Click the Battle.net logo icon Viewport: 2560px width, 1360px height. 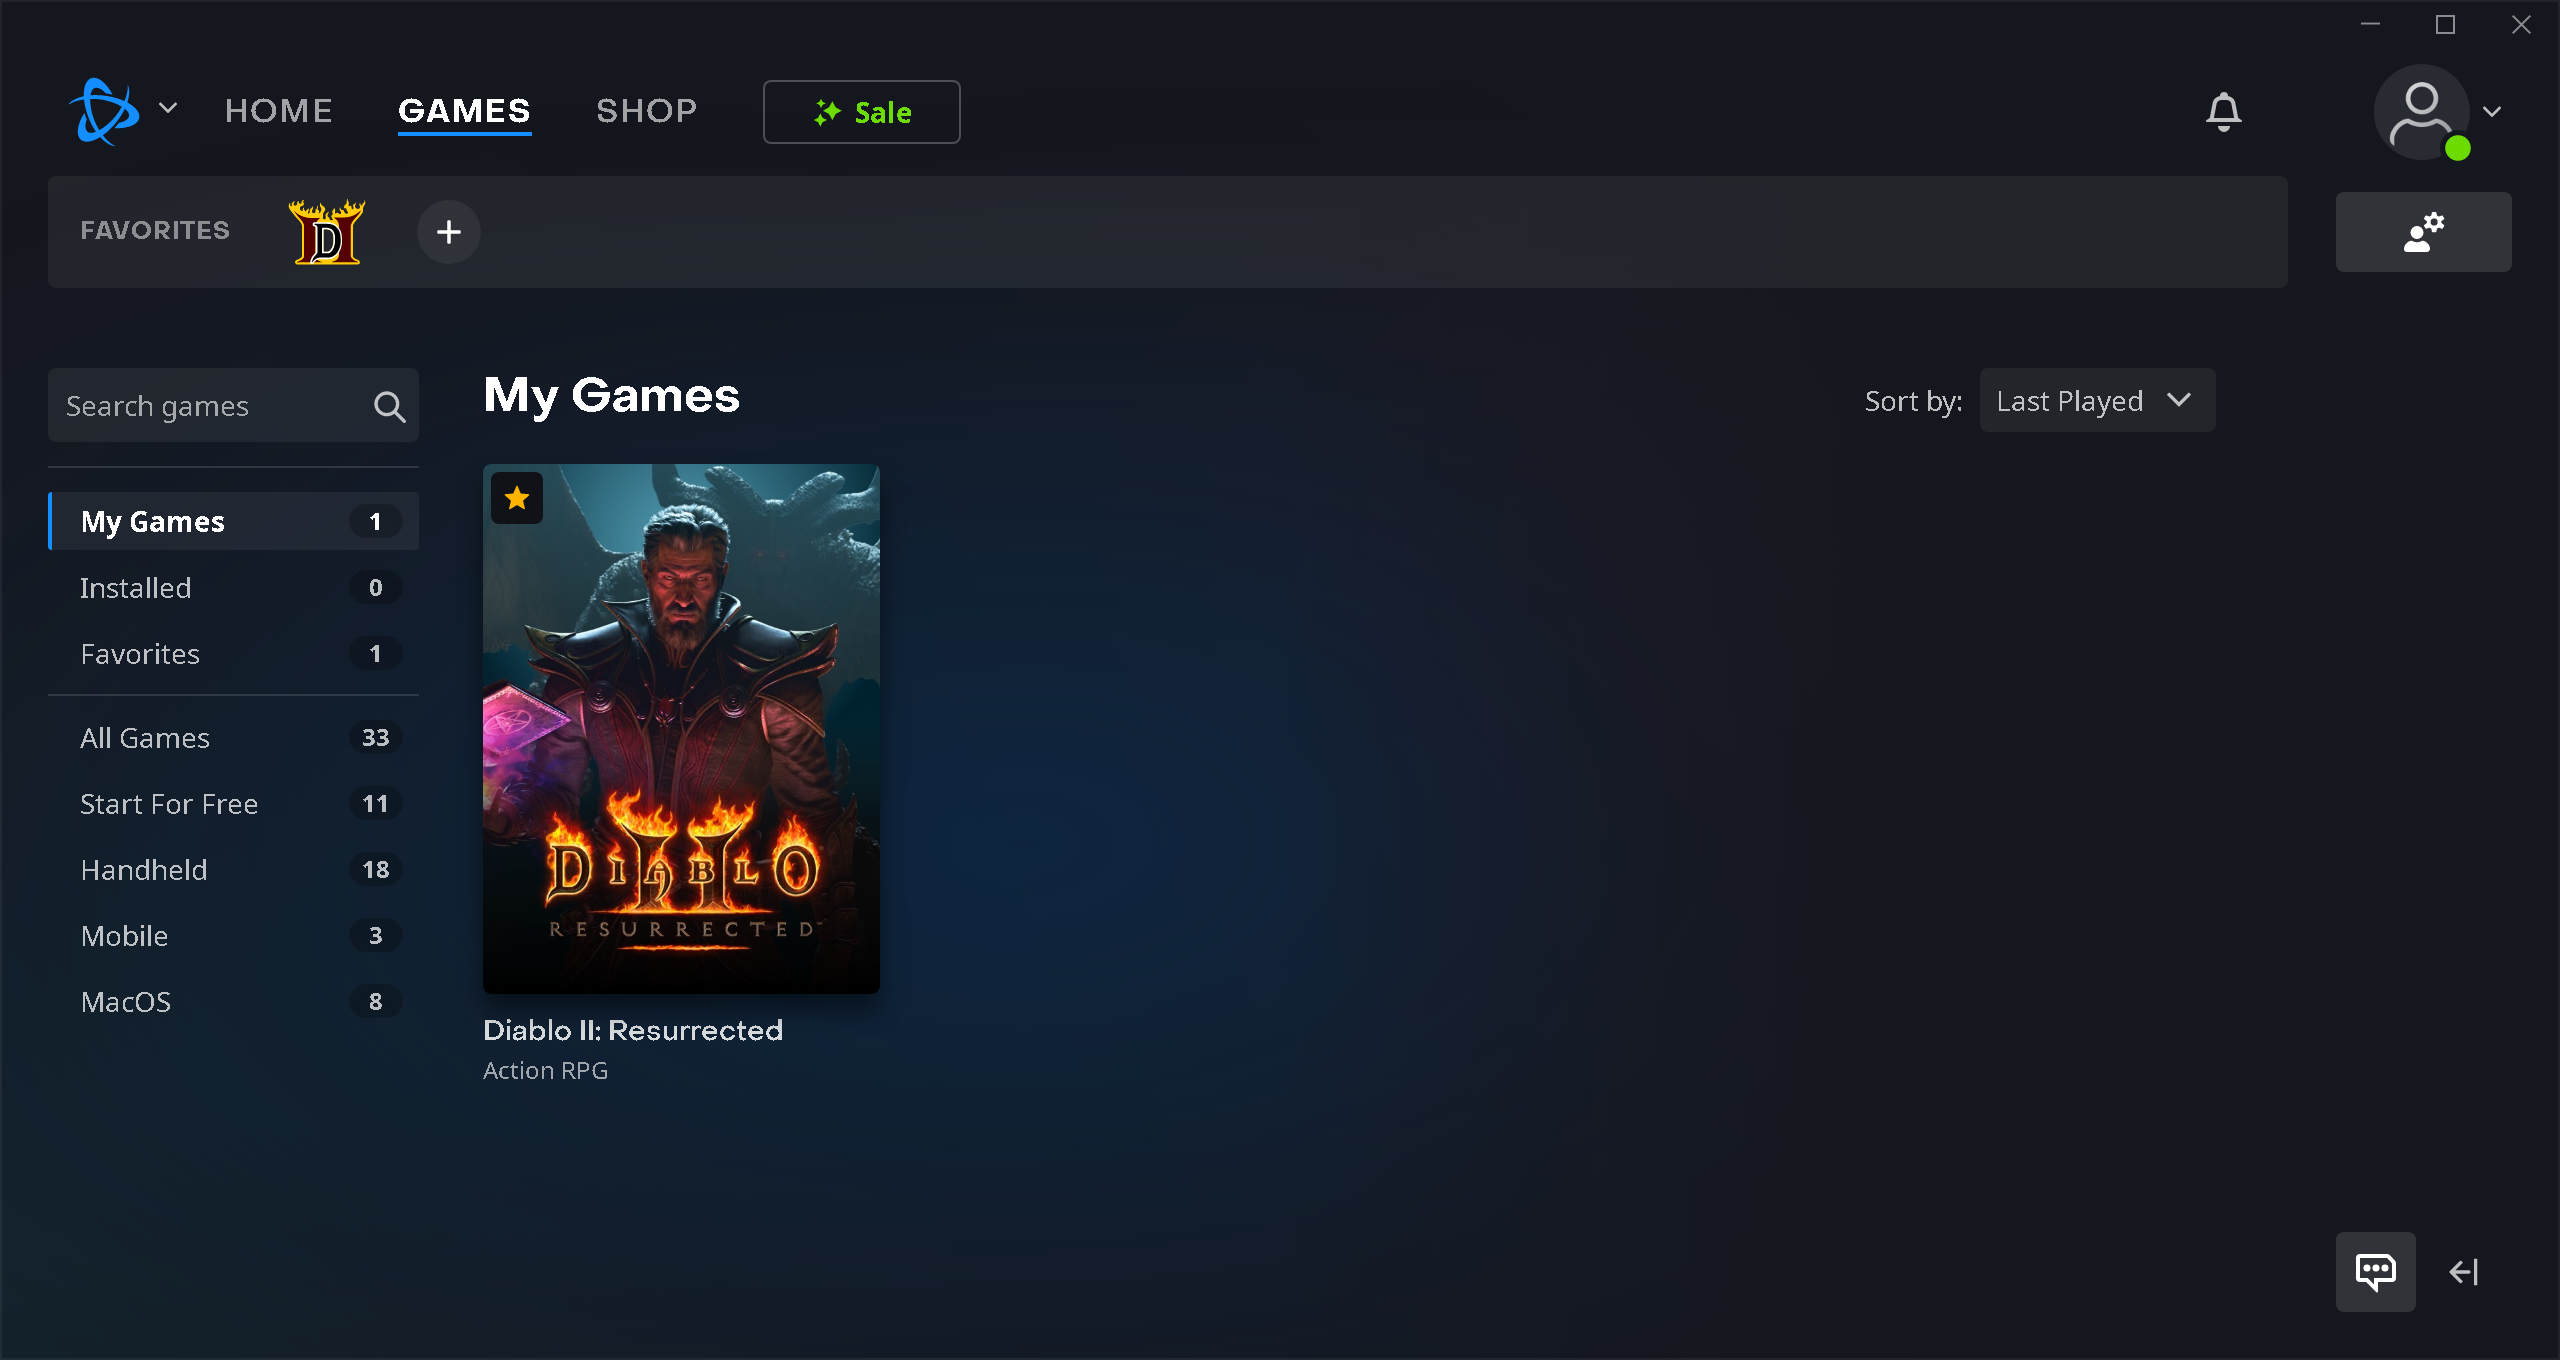pos(104,111)
